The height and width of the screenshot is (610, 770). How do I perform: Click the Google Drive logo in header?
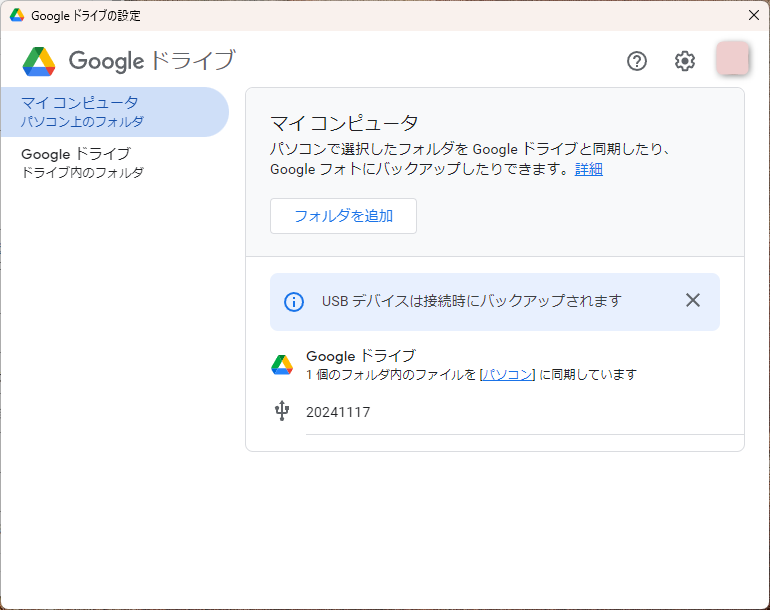(39, 61)
